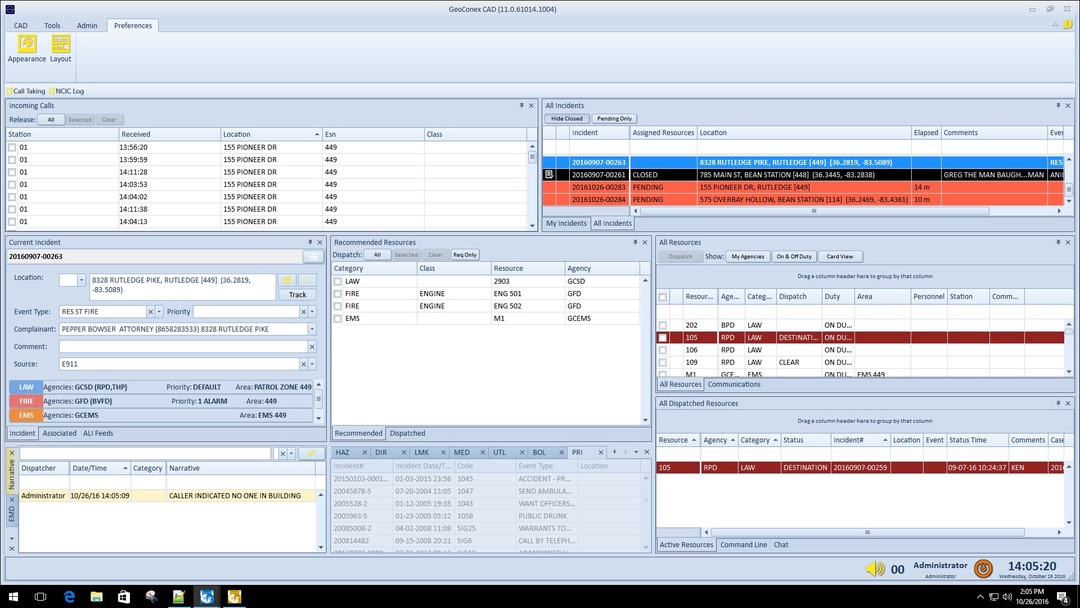Click the Req Only button

[465, 255]
